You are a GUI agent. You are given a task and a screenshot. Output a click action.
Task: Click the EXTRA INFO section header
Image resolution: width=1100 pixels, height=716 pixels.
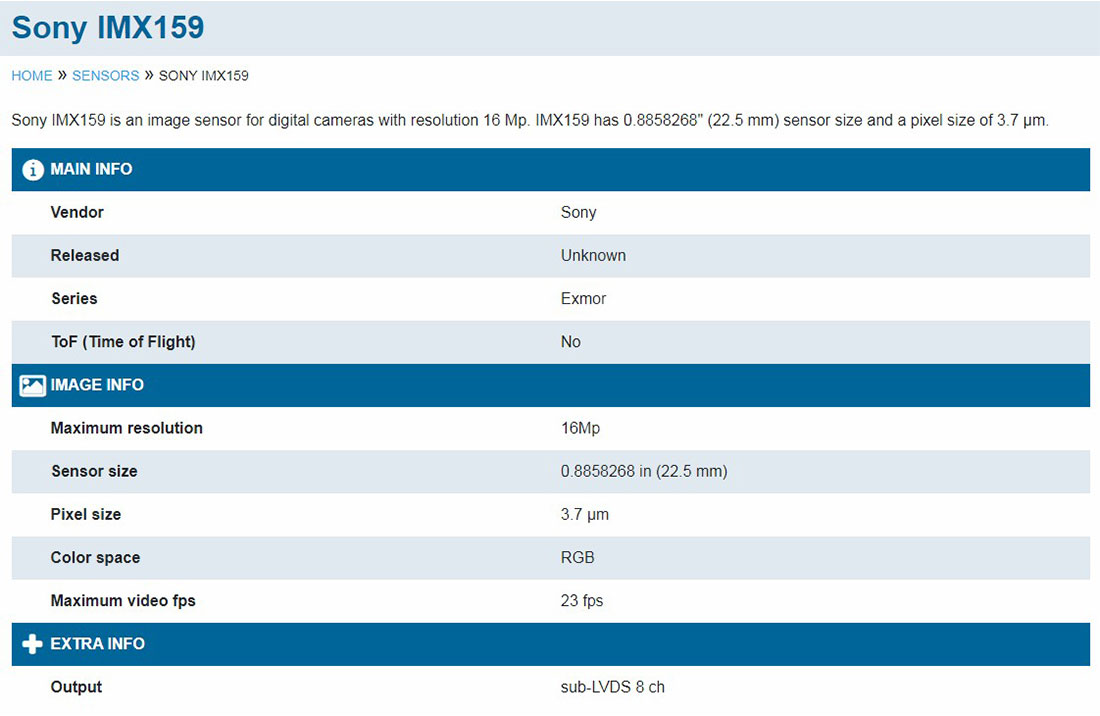551,644
